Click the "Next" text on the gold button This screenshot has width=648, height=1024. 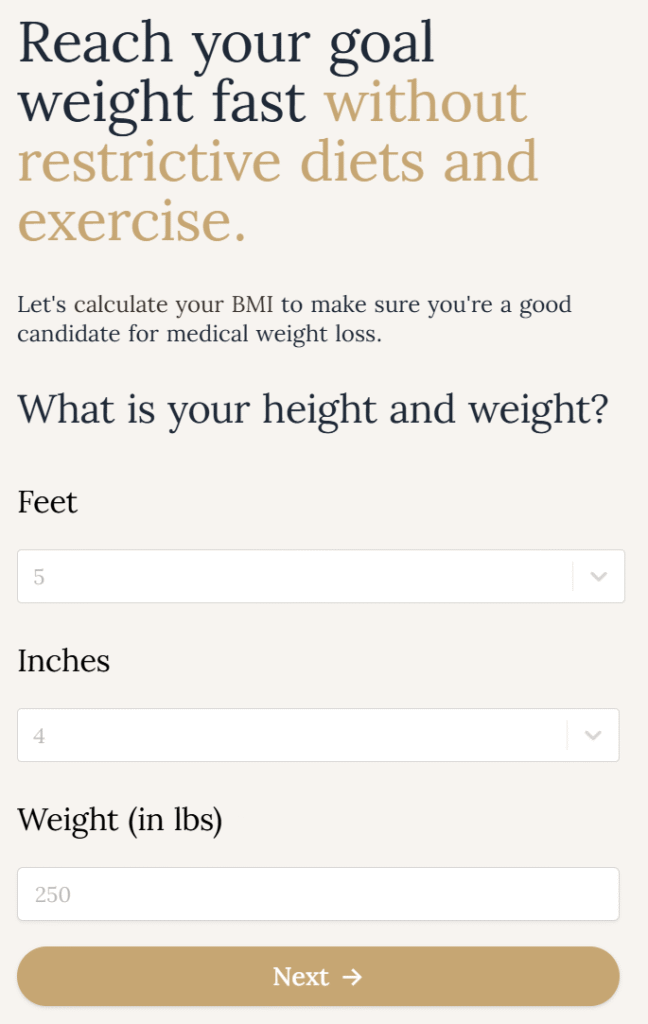tap(301, 976)
